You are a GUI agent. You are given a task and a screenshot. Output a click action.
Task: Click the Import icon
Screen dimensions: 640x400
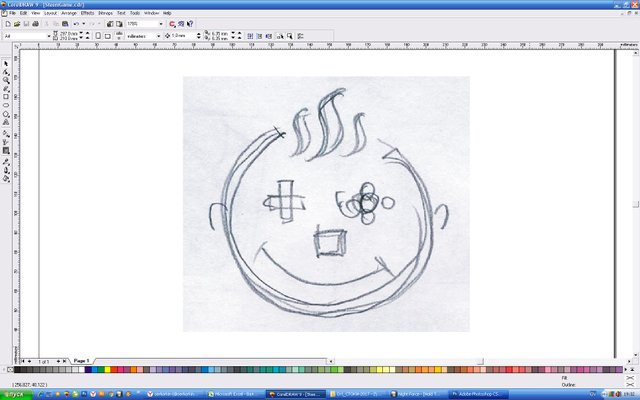pyautogui.click(x=110, y=24)
